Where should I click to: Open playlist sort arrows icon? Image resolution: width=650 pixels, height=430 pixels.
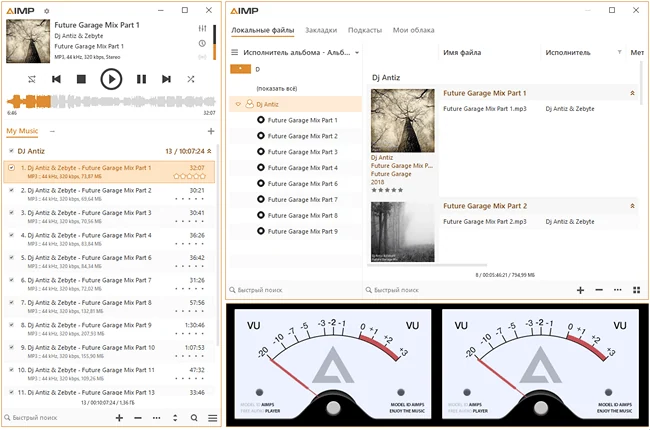pyautogui.click(x=175, y=418)
